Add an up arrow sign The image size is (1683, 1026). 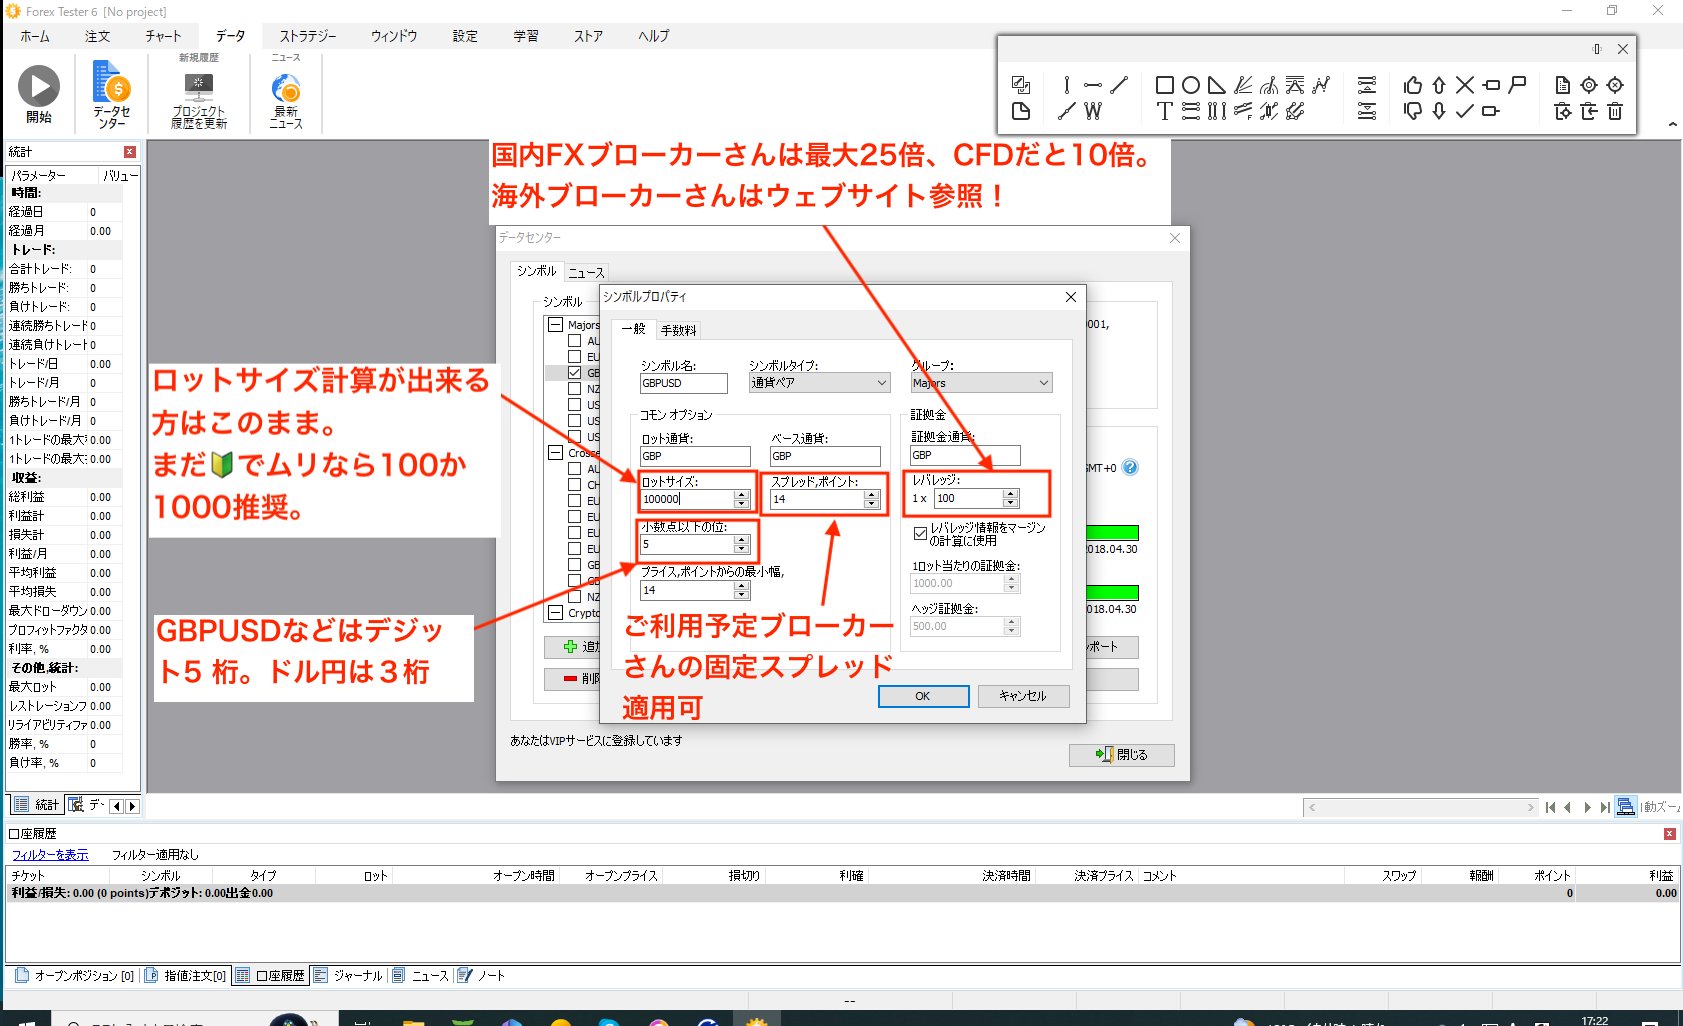1438,85
